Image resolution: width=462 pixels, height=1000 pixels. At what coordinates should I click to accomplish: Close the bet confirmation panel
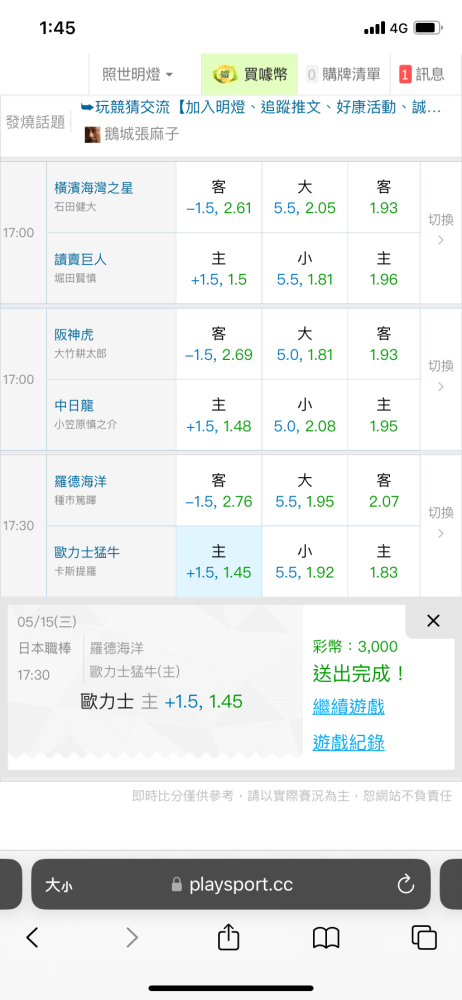click(x=433, y=621)
